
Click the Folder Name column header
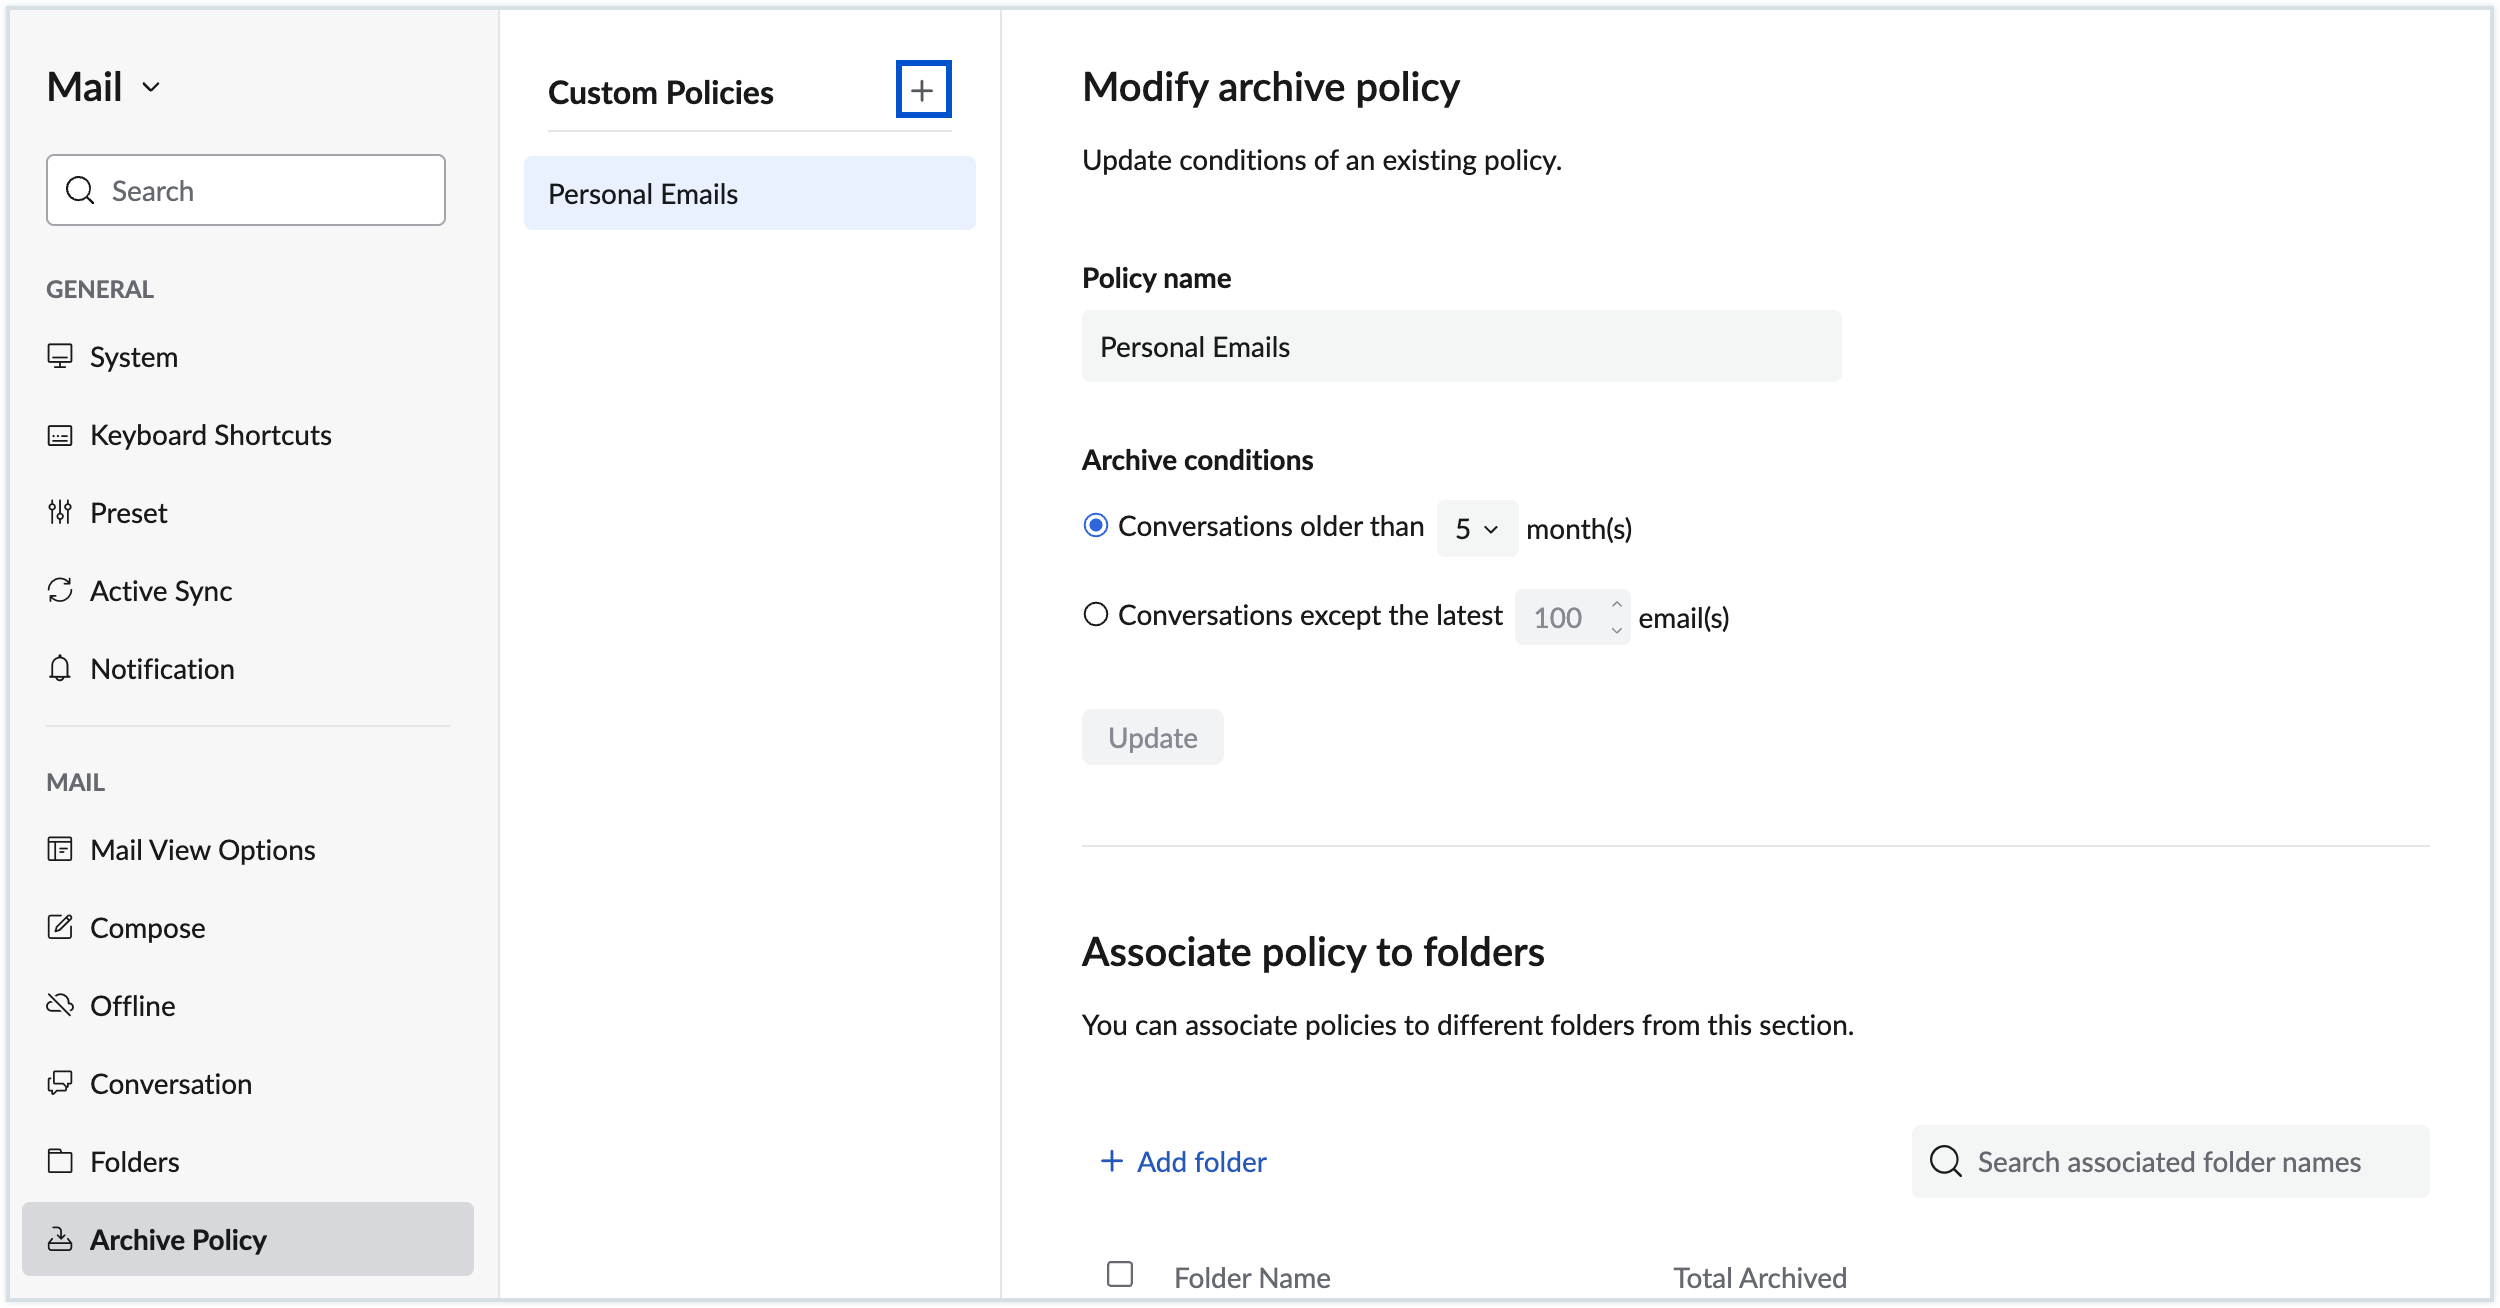click(x=1251, y=1277)
